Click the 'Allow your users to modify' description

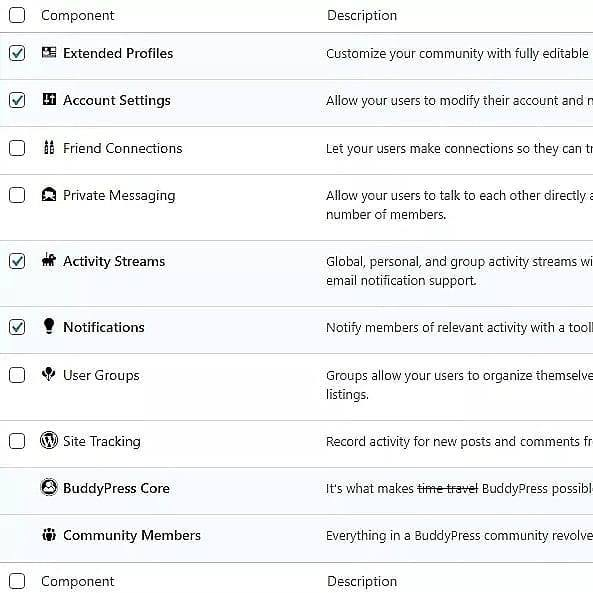tap(459, 101)
